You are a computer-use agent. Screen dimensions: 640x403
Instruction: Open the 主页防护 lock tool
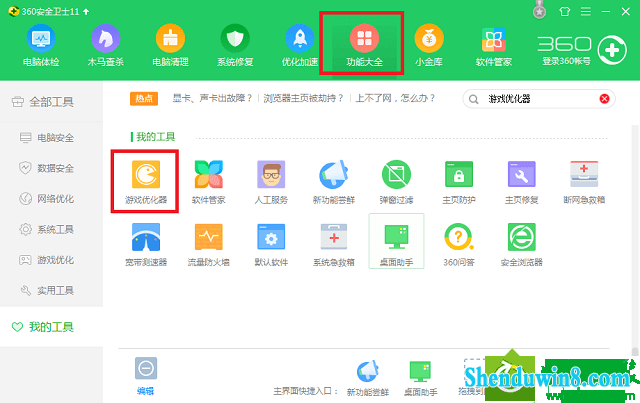[459, 182]
